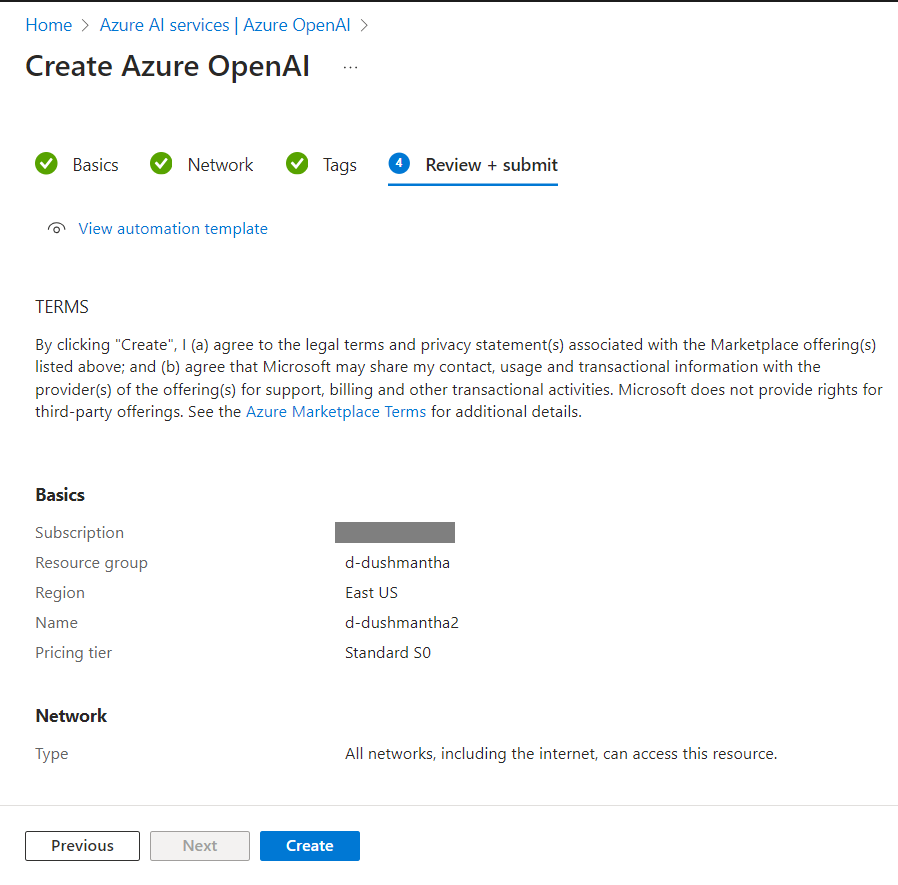This screenshot has width=898, height=885.
Task: Click the Create button
Action: tap(309, 845)
